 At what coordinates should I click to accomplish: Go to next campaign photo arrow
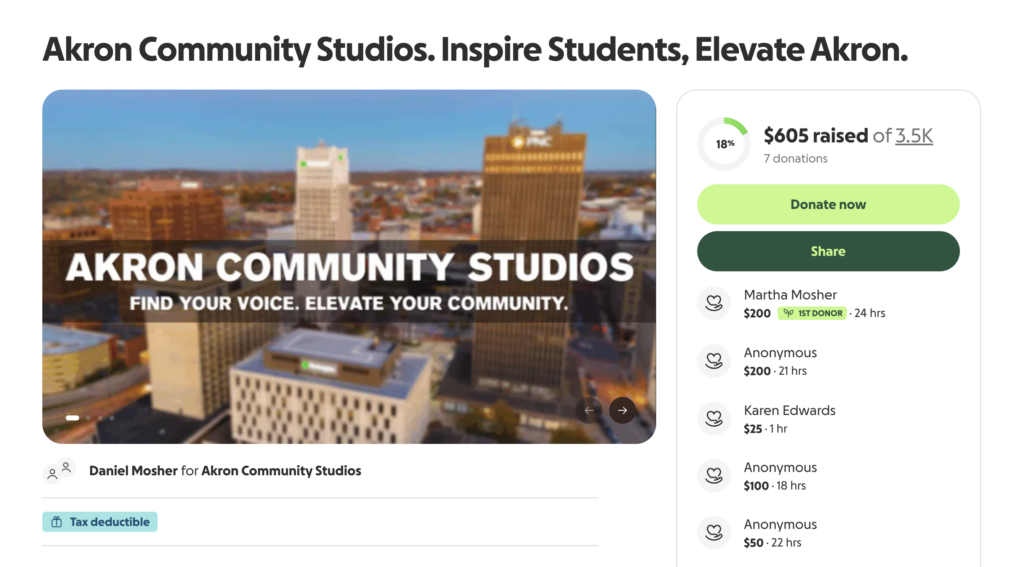[x=622, y=410]
